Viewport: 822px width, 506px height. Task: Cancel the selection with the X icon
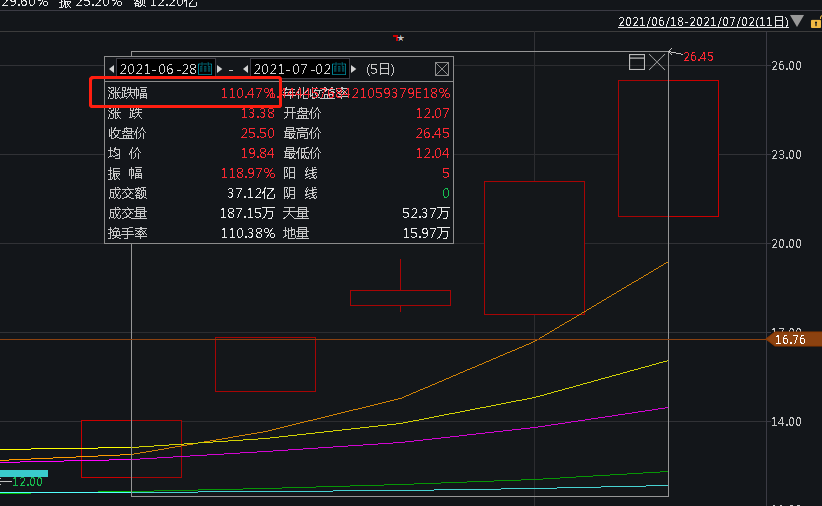[x=657, y=62]
